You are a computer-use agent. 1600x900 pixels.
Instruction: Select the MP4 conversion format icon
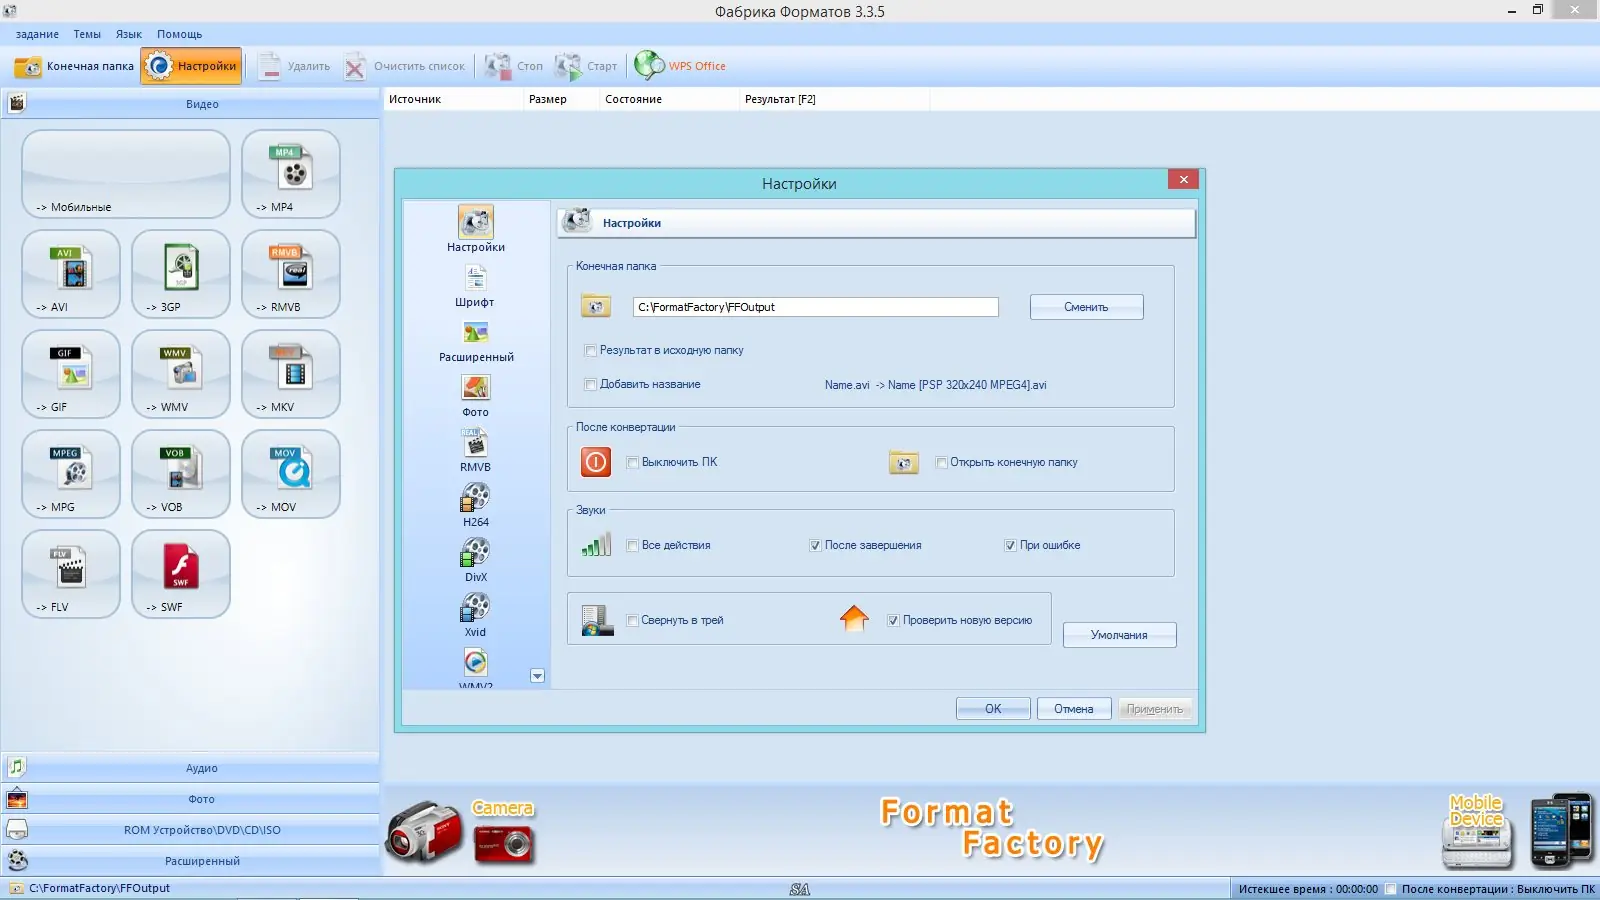pos(289,175)
